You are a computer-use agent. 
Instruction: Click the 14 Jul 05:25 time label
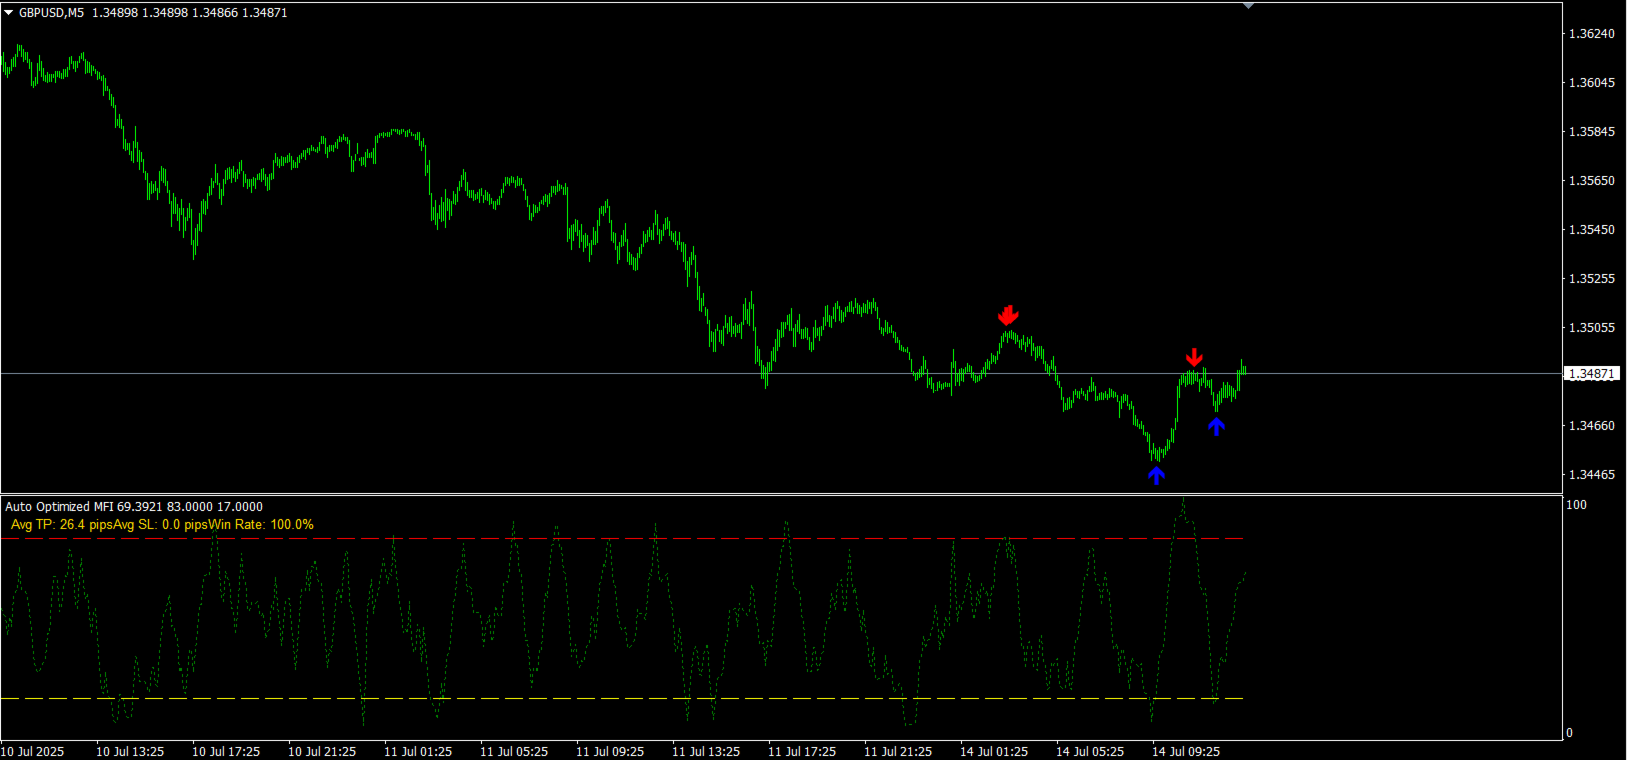click(1090, 752)
